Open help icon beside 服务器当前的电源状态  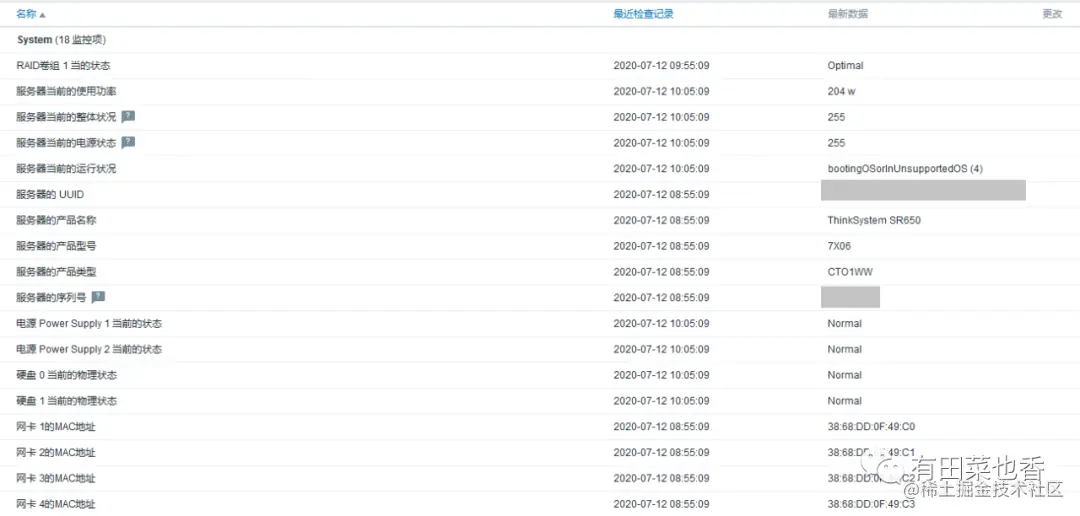(x=128, y=143)
